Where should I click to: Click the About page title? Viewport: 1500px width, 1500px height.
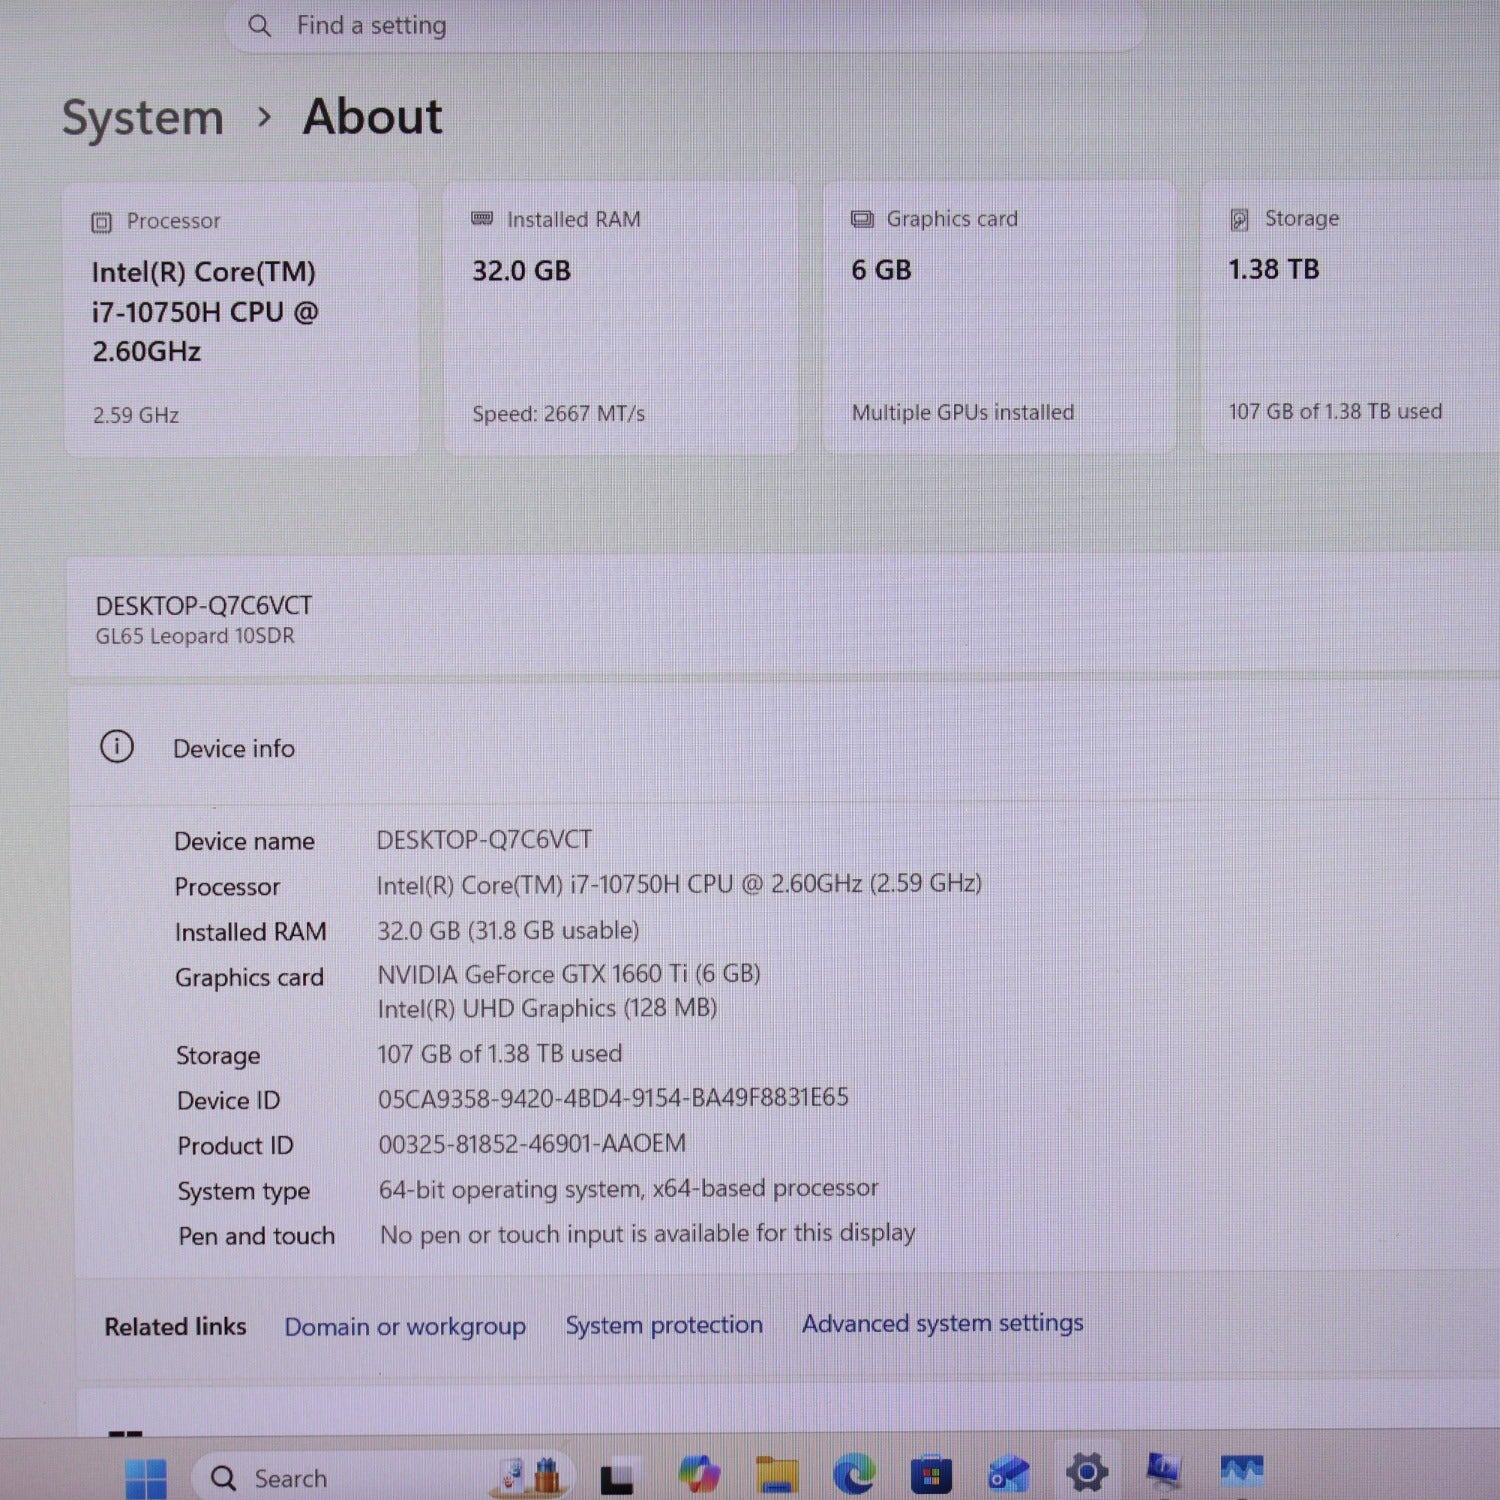372,117
